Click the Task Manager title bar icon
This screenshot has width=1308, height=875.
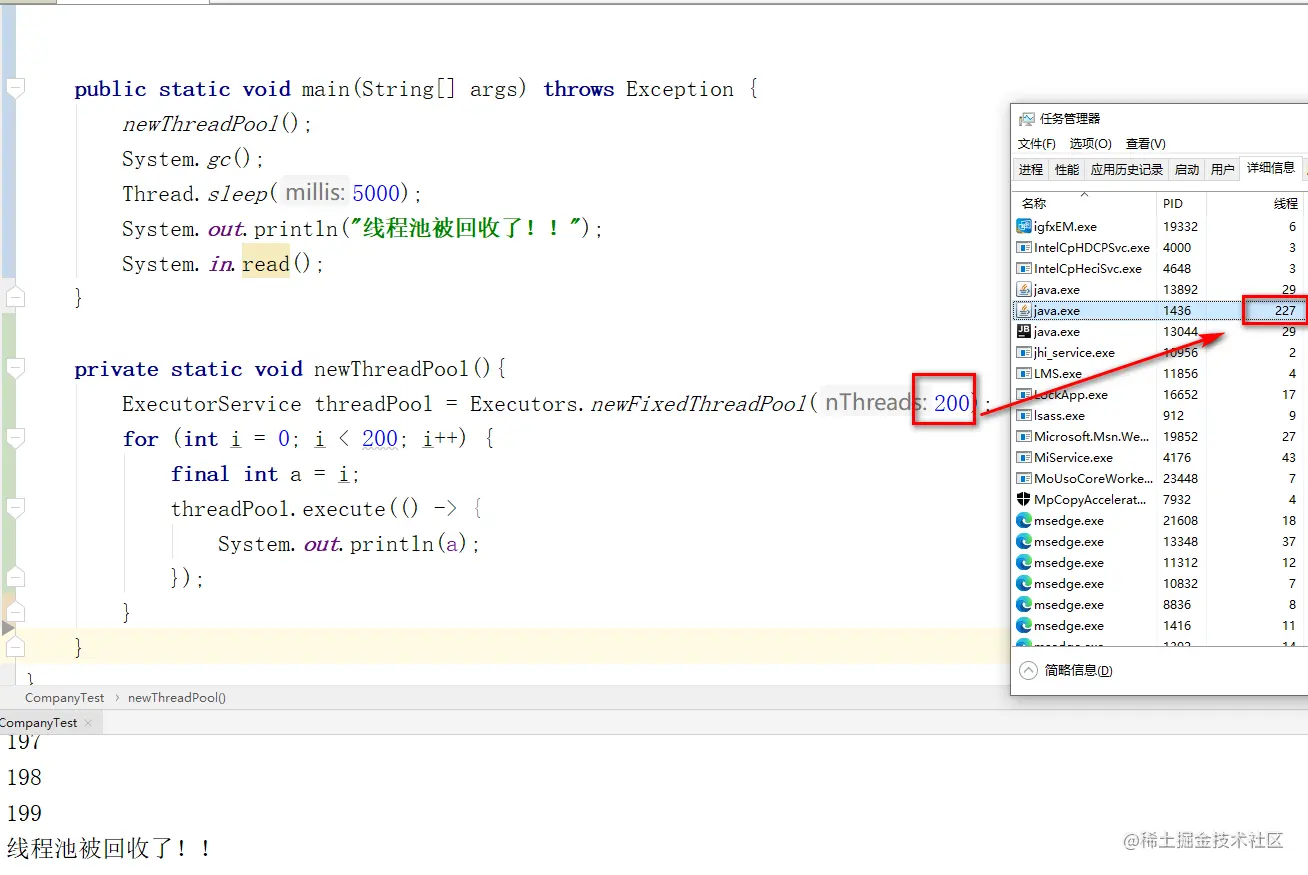click(1026, 118)
